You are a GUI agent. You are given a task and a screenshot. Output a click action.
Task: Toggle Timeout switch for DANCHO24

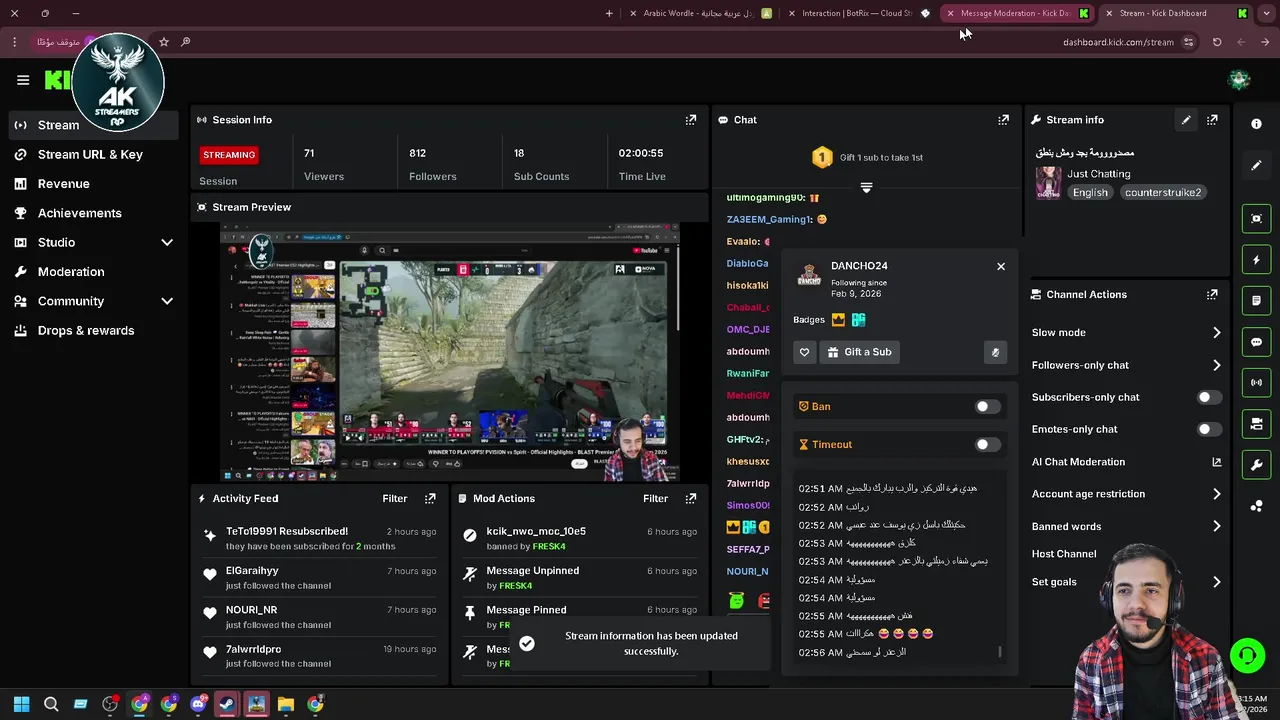987,445
